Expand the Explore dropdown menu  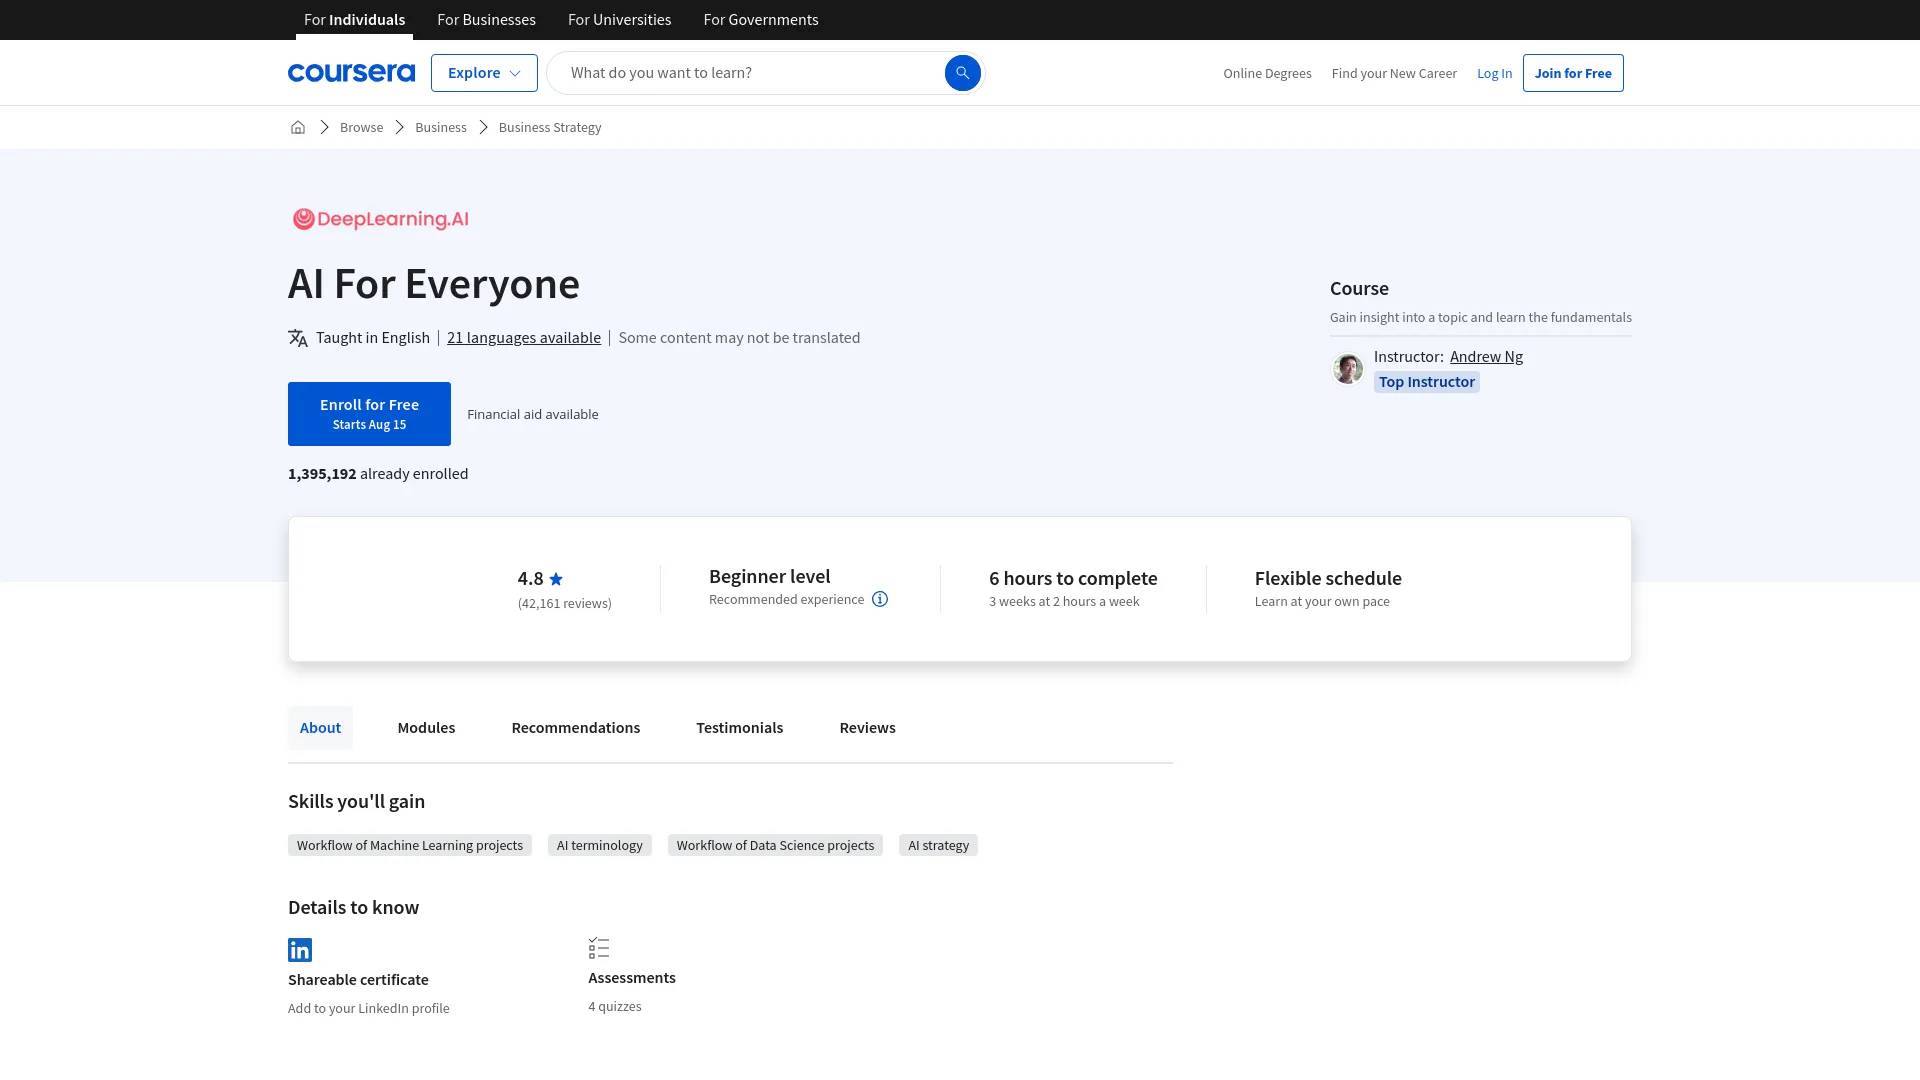484,73
